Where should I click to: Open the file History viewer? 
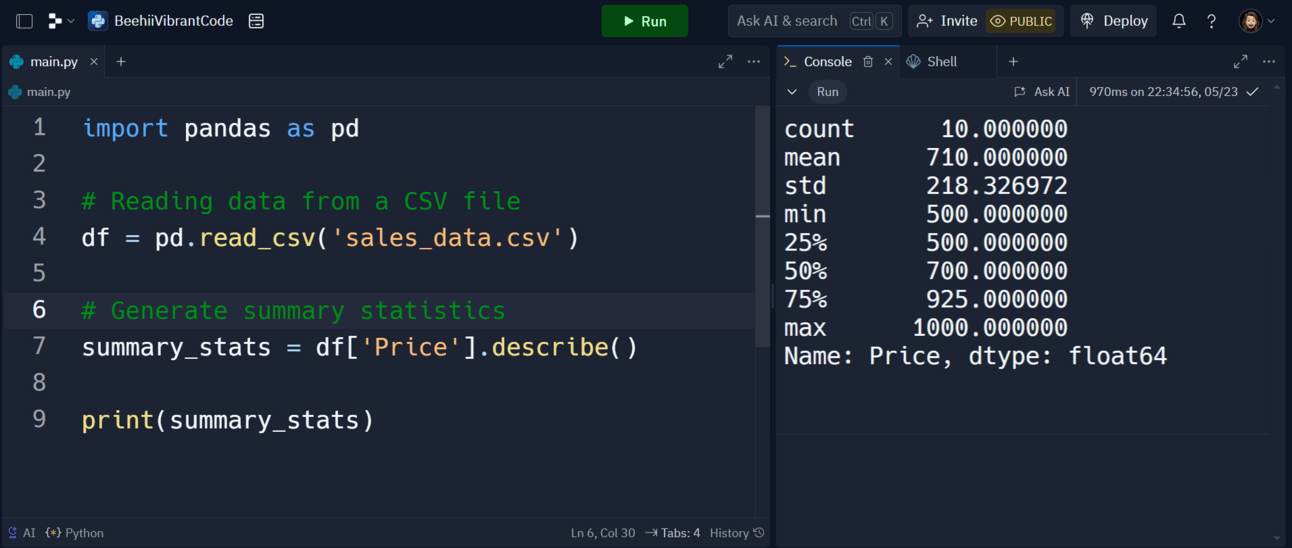[x=737, y=533]
